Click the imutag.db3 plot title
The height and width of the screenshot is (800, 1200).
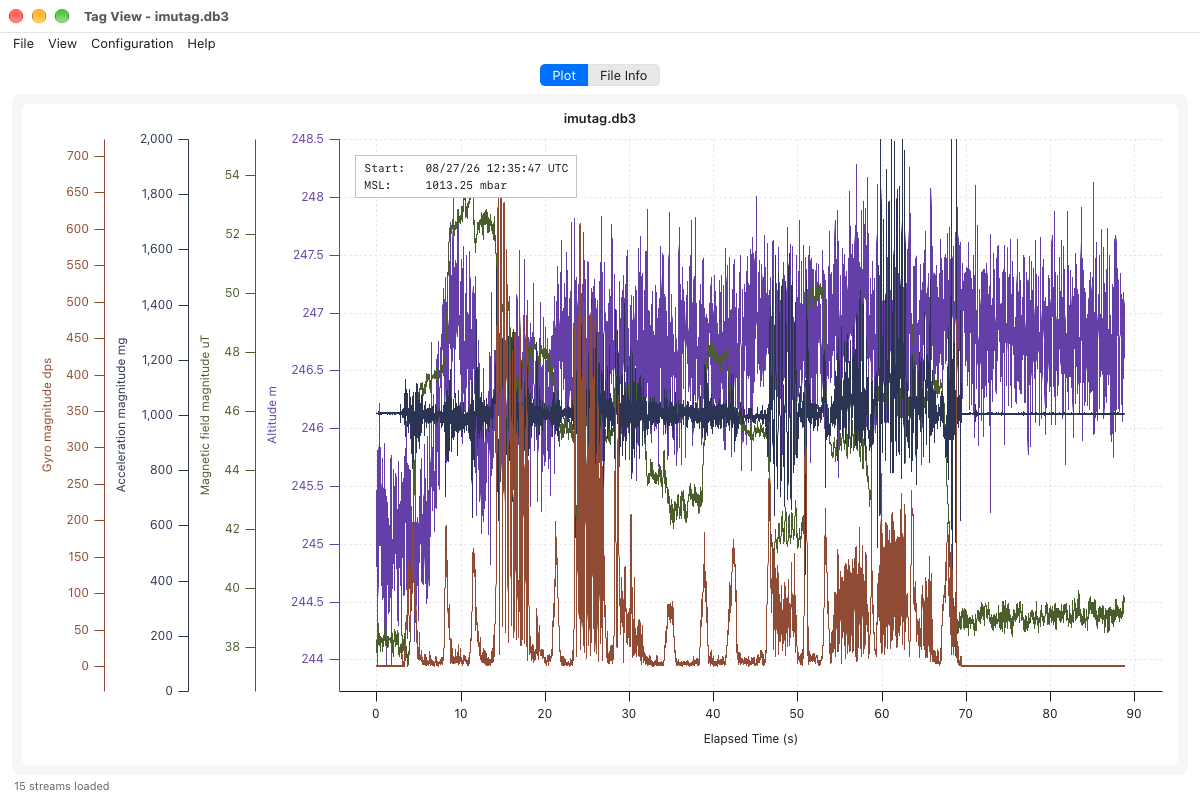tap(600, 118)
